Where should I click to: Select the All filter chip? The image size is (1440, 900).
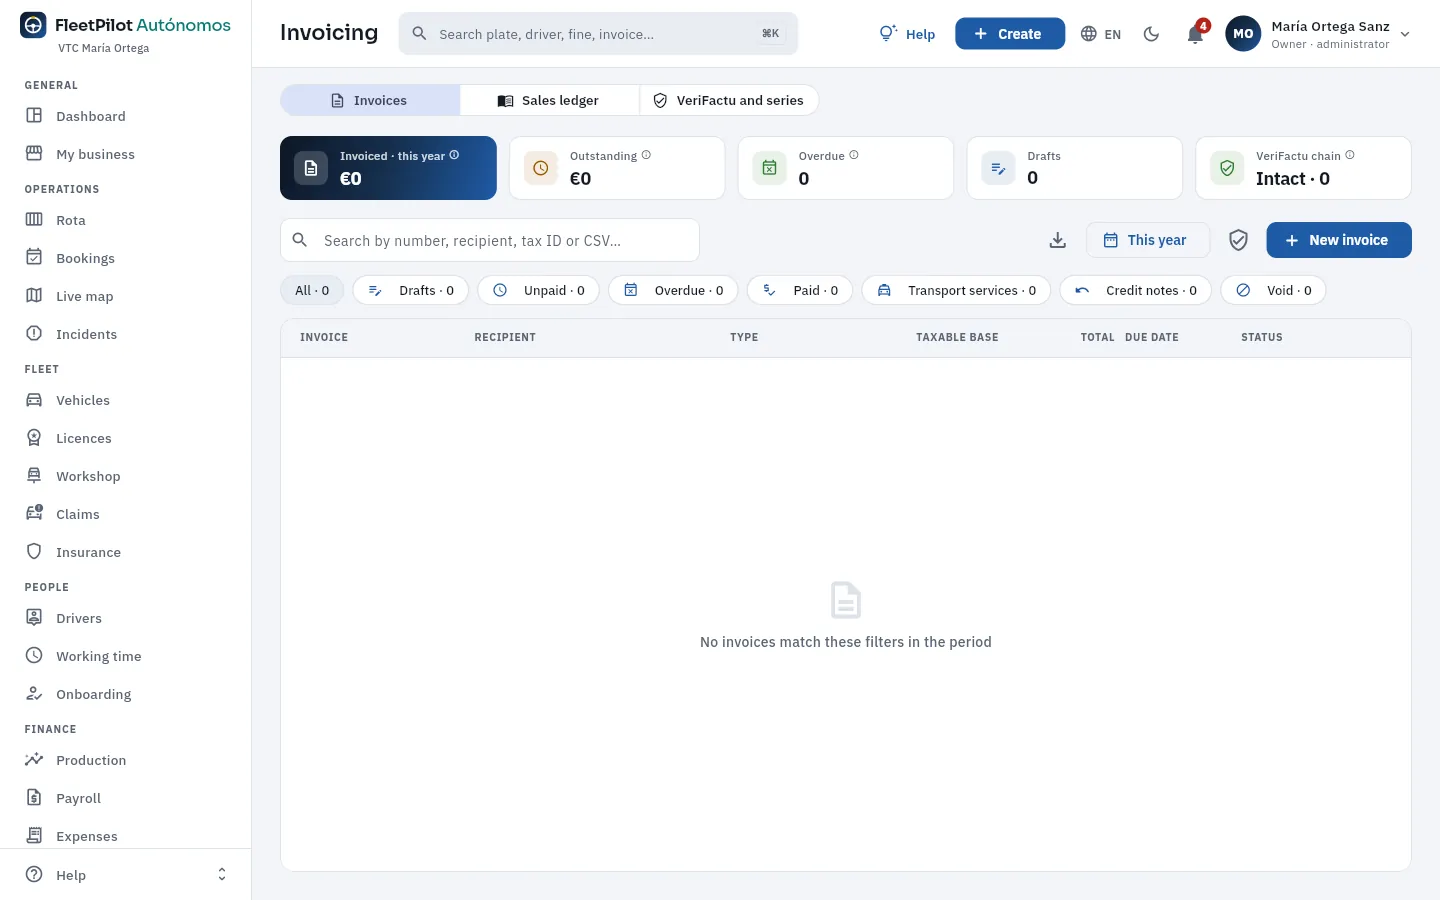click(312, 290)
